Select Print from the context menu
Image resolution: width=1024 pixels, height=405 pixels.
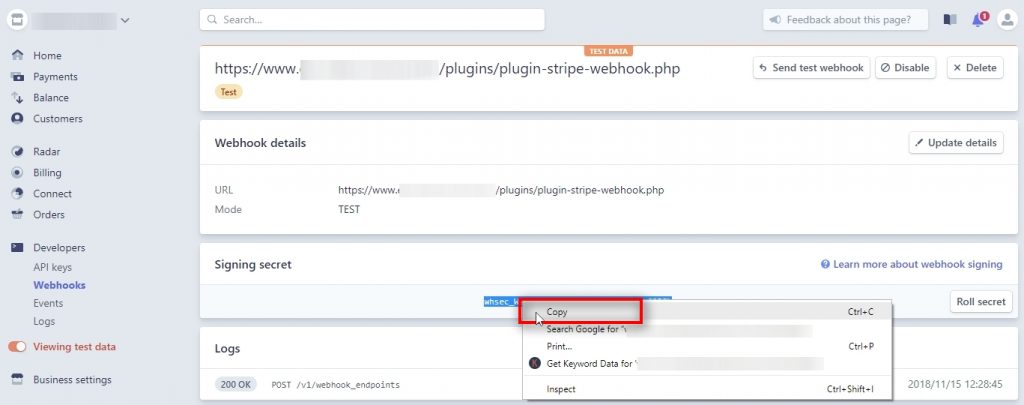pyautogui.click(x=559, y=346)
